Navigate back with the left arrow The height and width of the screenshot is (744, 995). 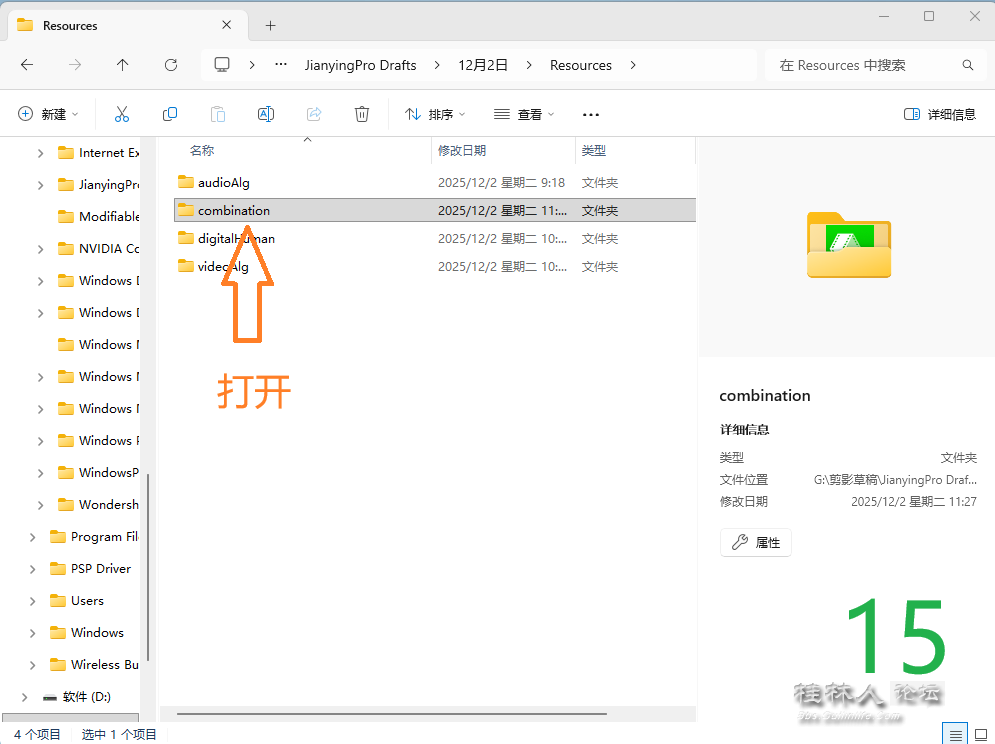pyautogui.click(x=27, y=65)
